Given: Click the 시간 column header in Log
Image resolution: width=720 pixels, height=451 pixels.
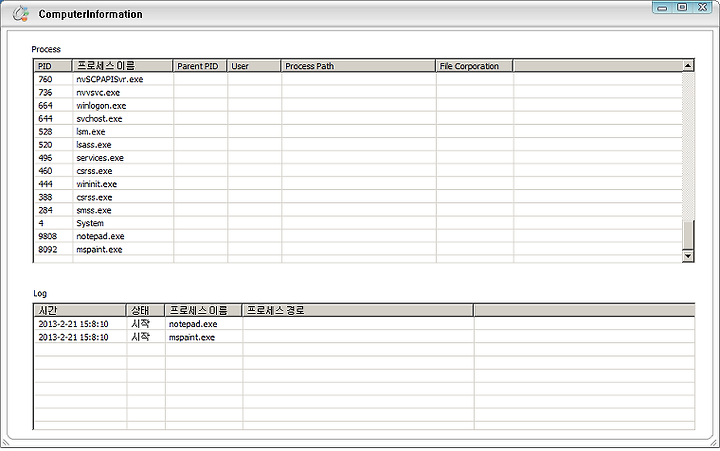Looking at the screenshot, I should (x=80, y=310).
